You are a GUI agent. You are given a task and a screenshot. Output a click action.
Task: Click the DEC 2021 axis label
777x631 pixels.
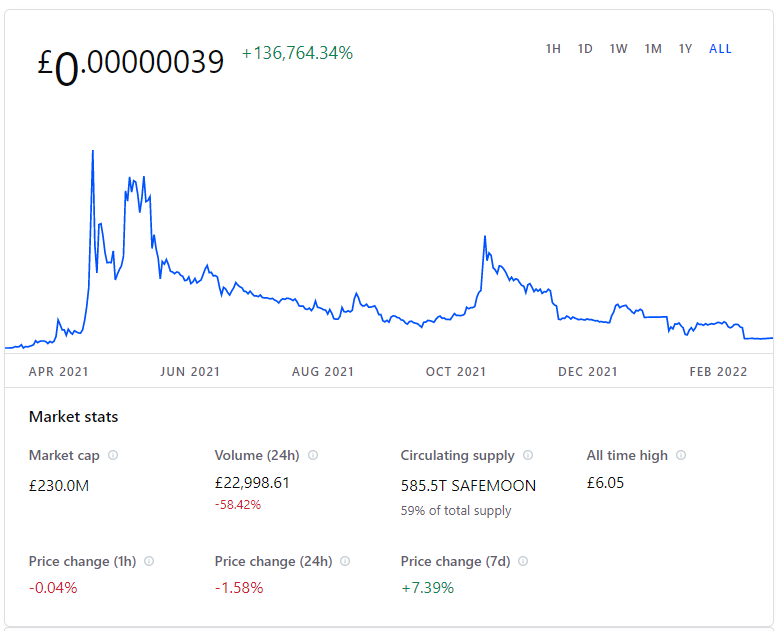(588, 372)
